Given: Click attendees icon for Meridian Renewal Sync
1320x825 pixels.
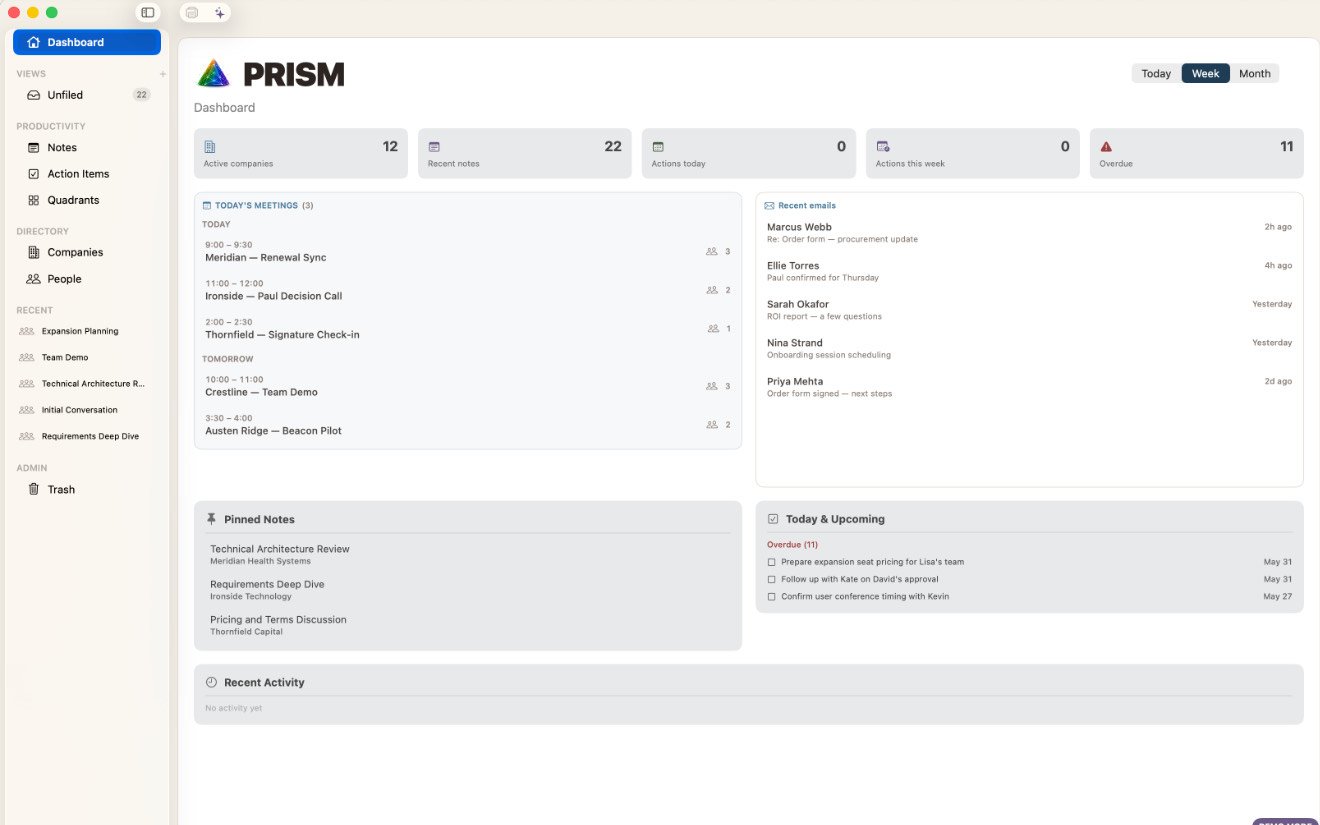Looking at the screenshot, I should (712, 252).
